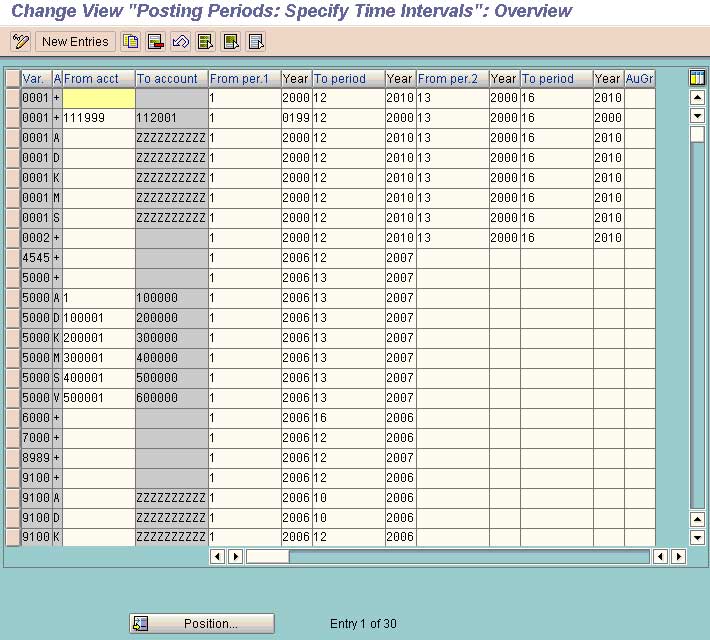Click the Delete row icon
The width and height of the screenshot is (710, 640).
[x=156, y=42]
